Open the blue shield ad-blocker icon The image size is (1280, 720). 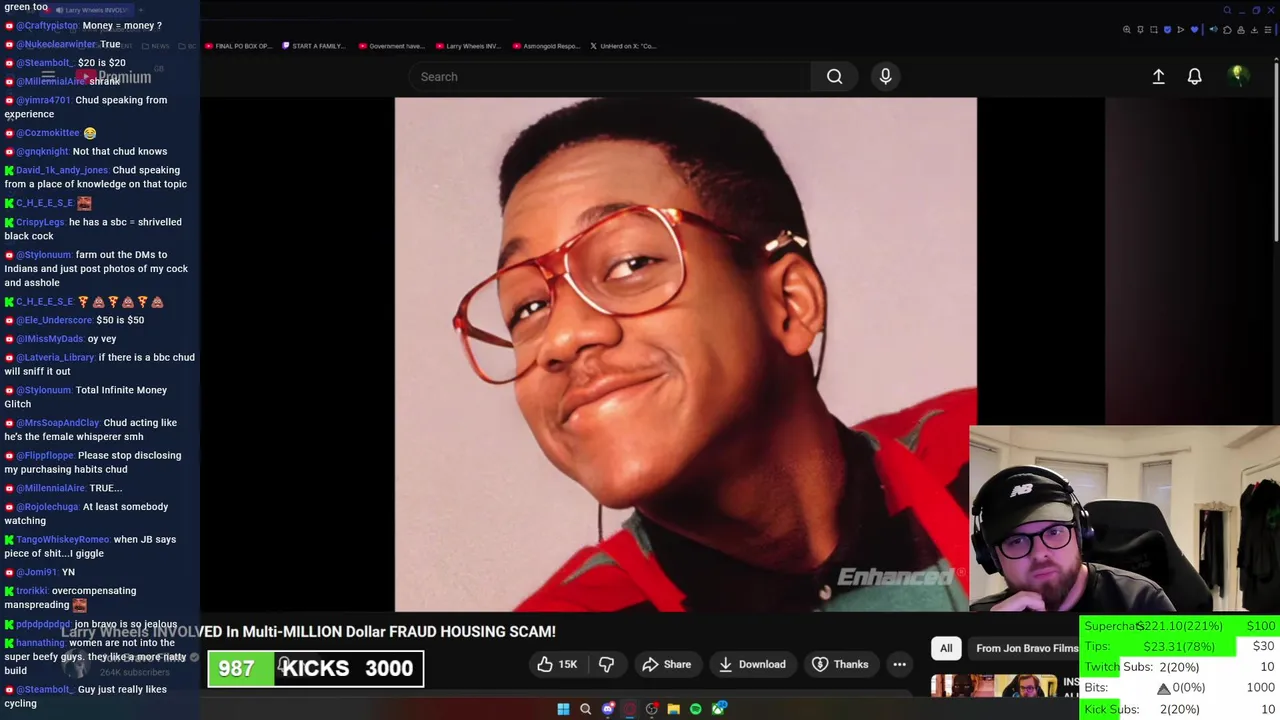(x=1167, y=30)
